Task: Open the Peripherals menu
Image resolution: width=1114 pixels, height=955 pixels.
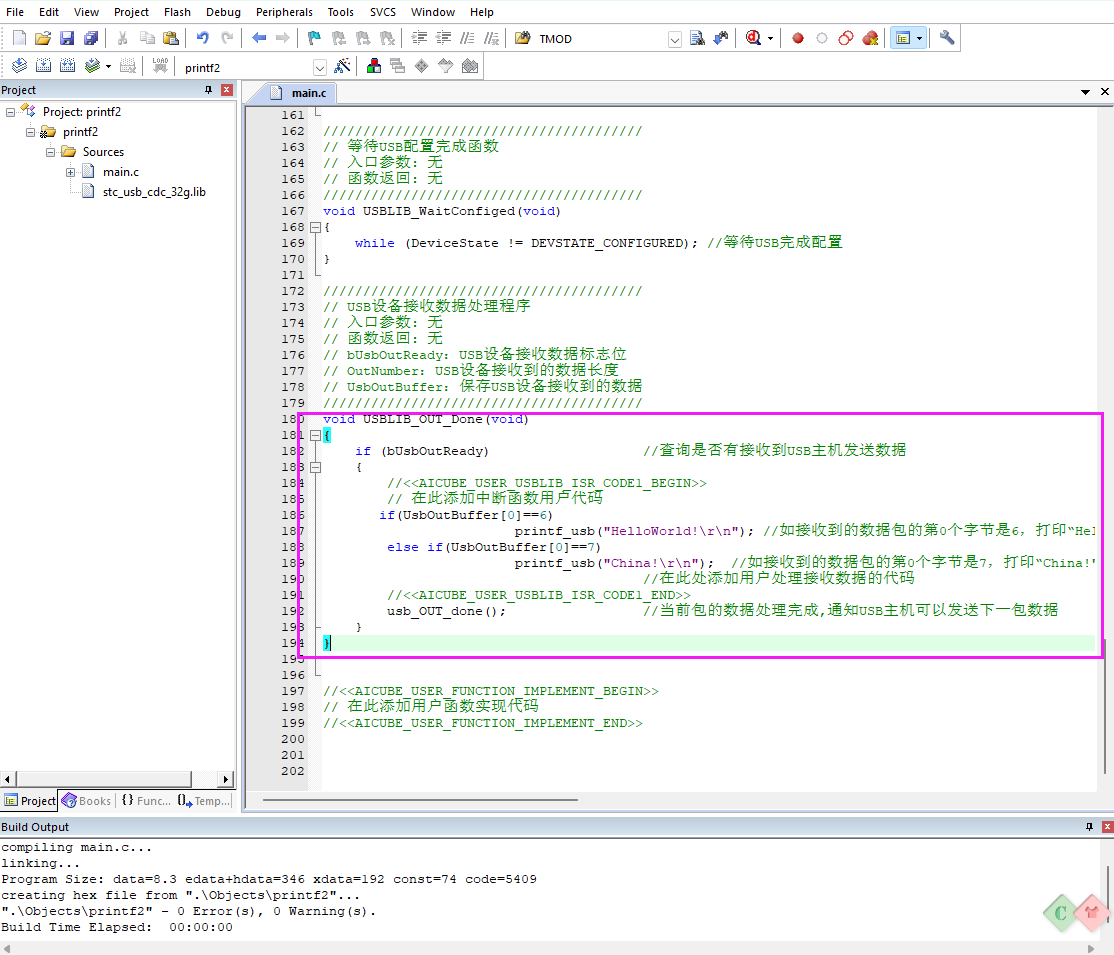Action: tap(284, 12)
